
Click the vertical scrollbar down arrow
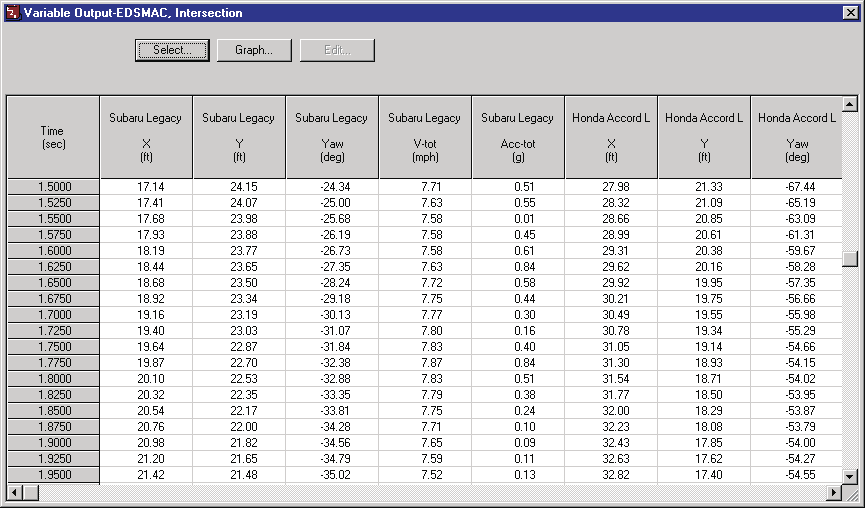(850, 476)
